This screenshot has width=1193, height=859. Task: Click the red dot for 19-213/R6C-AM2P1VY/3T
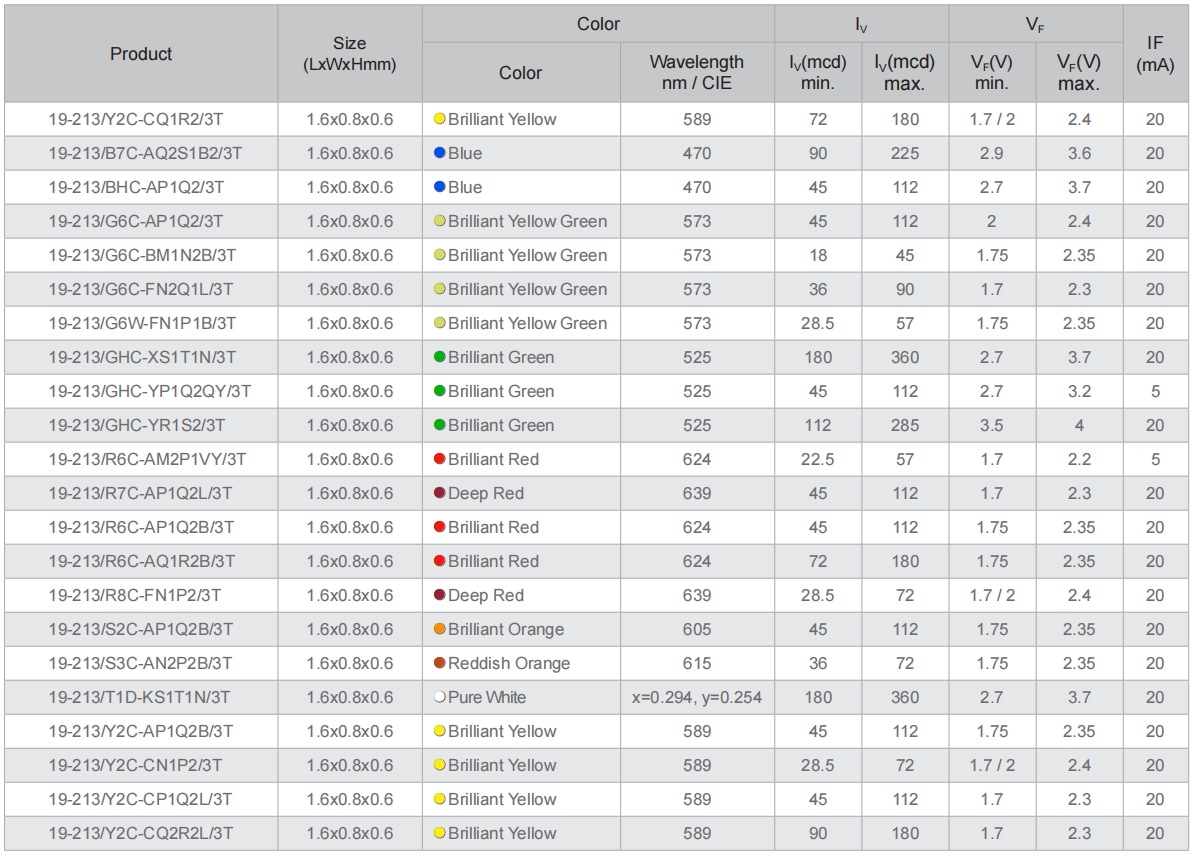pos(439,459)
